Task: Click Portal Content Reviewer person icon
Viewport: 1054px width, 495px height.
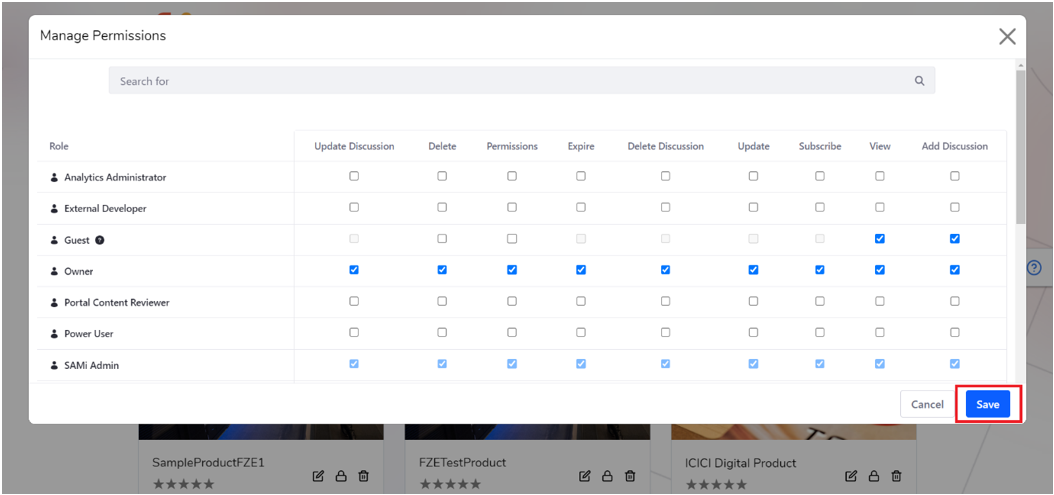Action: (54, 303)
